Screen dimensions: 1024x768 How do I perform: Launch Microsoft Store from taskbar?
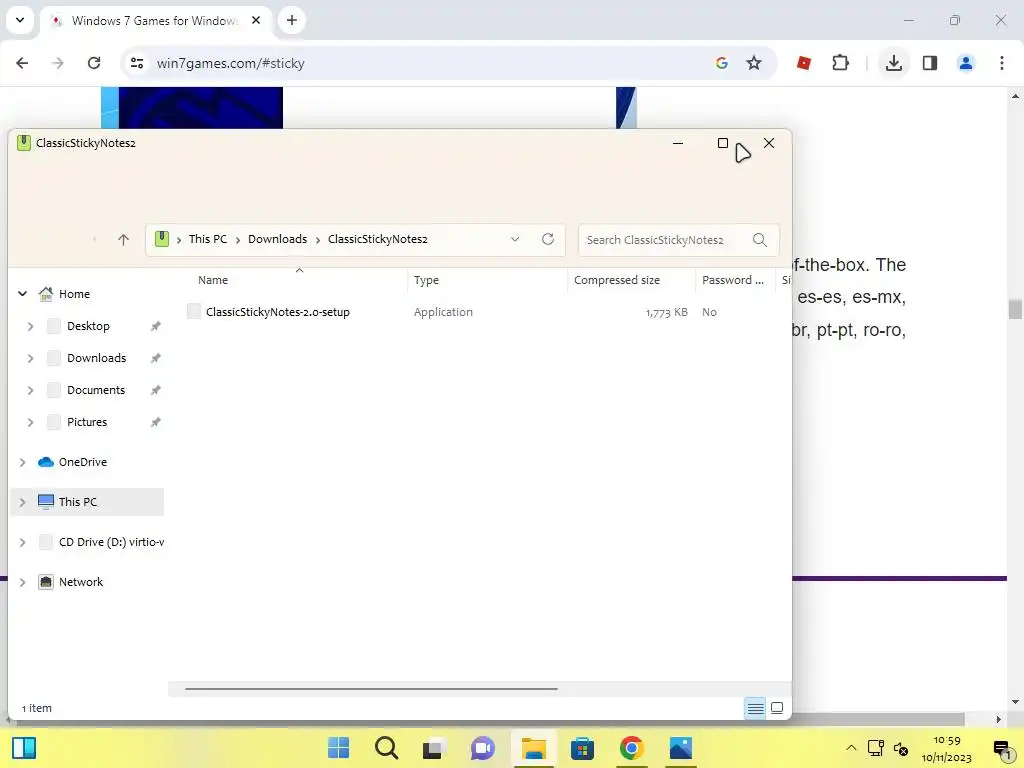click(x=582, y=748)
